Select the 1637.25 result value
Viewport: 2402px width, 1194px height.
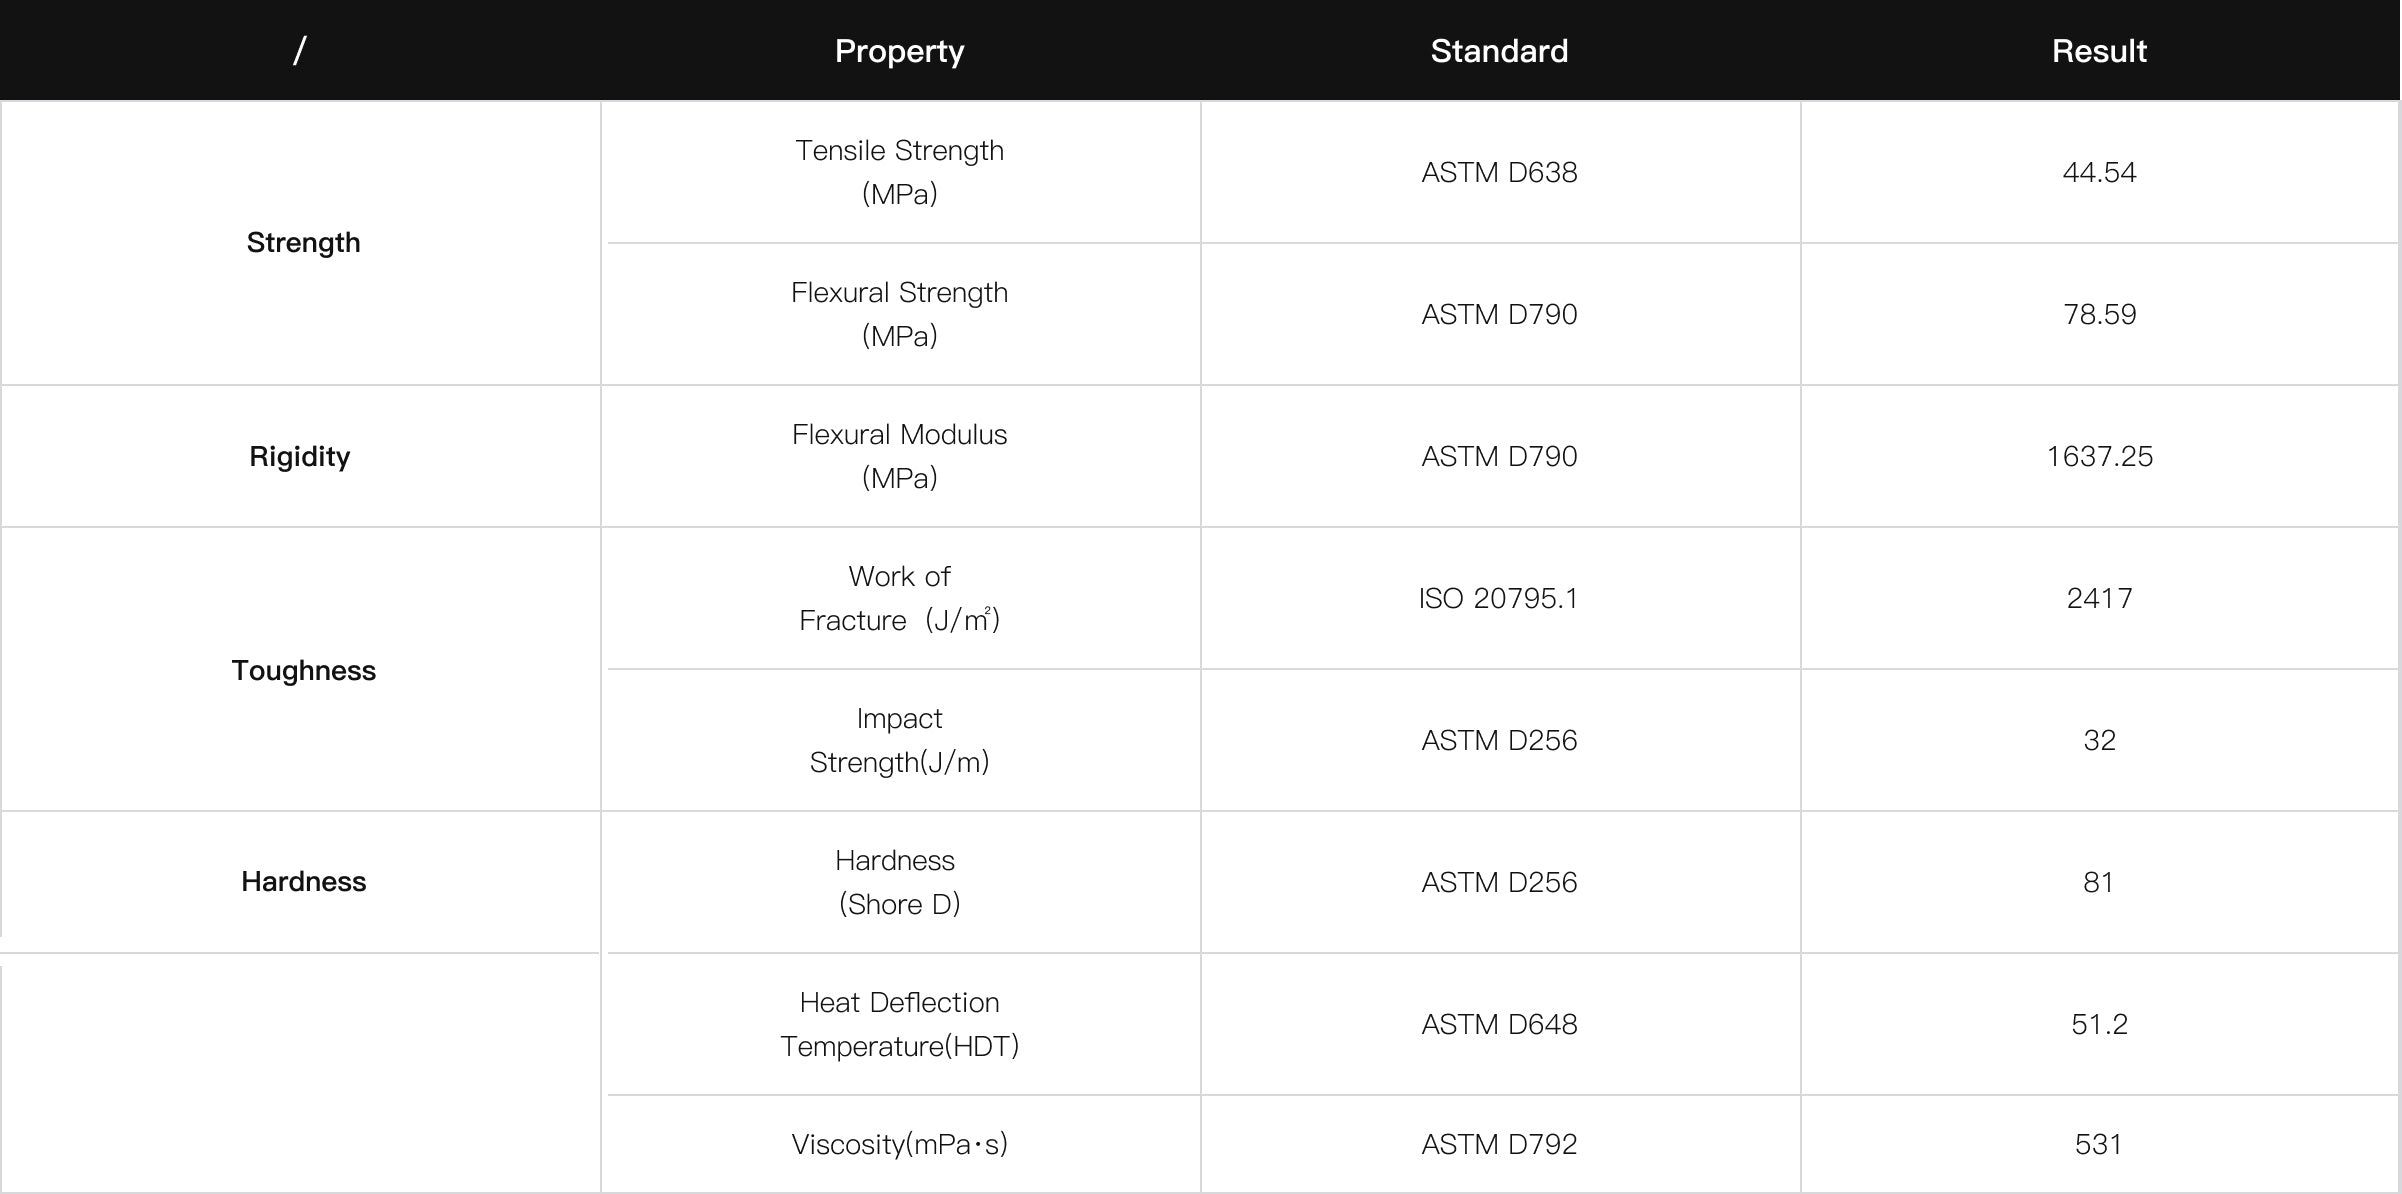(x=2099, y=456)
